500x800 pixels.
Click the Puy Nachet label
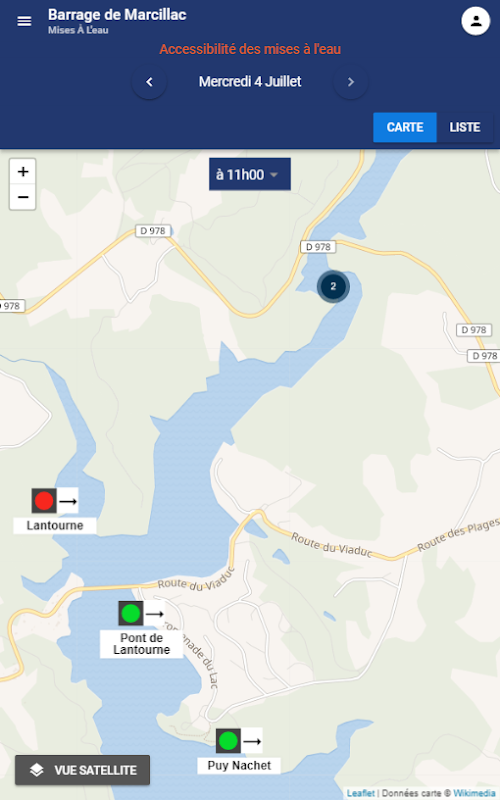[x=239, y=765]
